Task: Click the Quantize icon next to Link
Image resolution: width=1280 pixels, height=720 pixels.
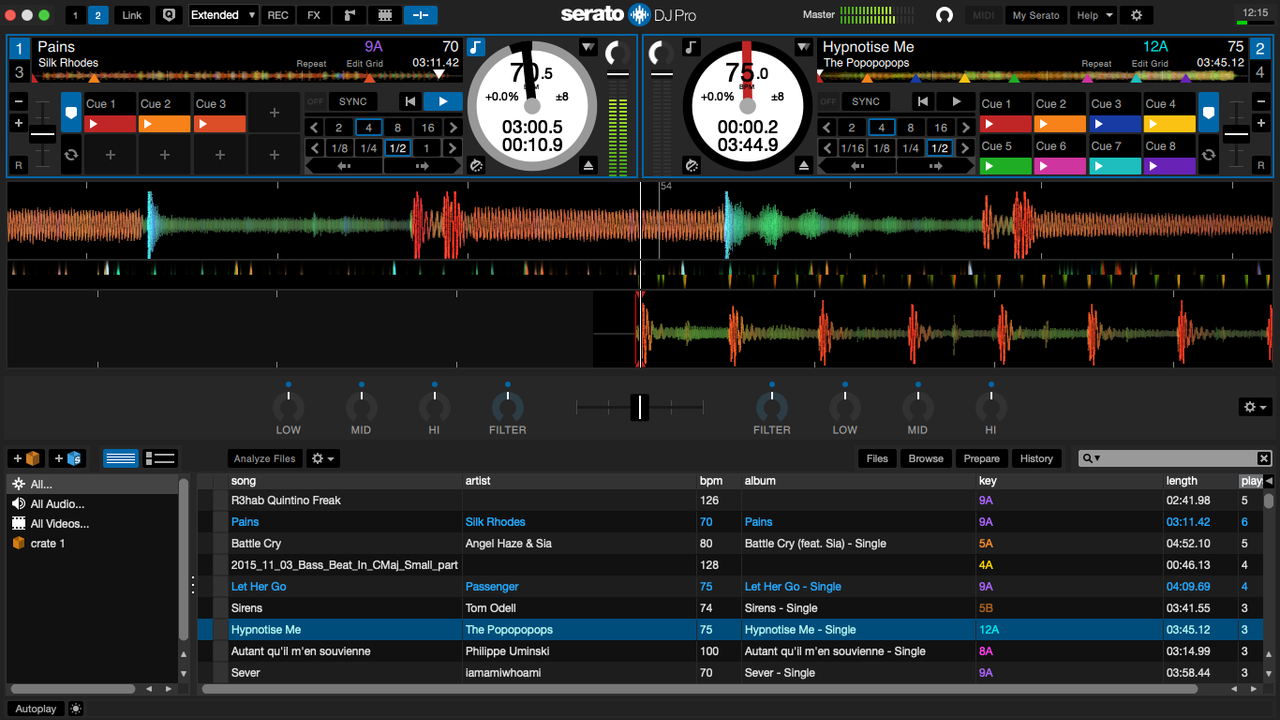Action: 168,15
